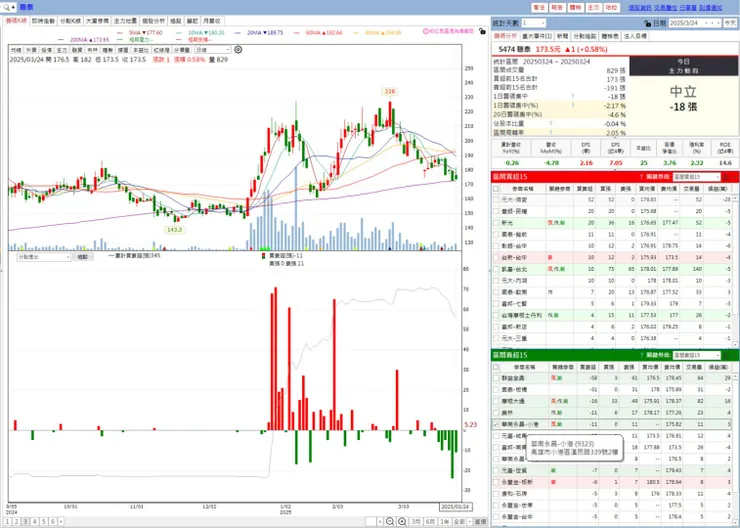
Task: Go to chart page 3
Action: click(25, 521)
